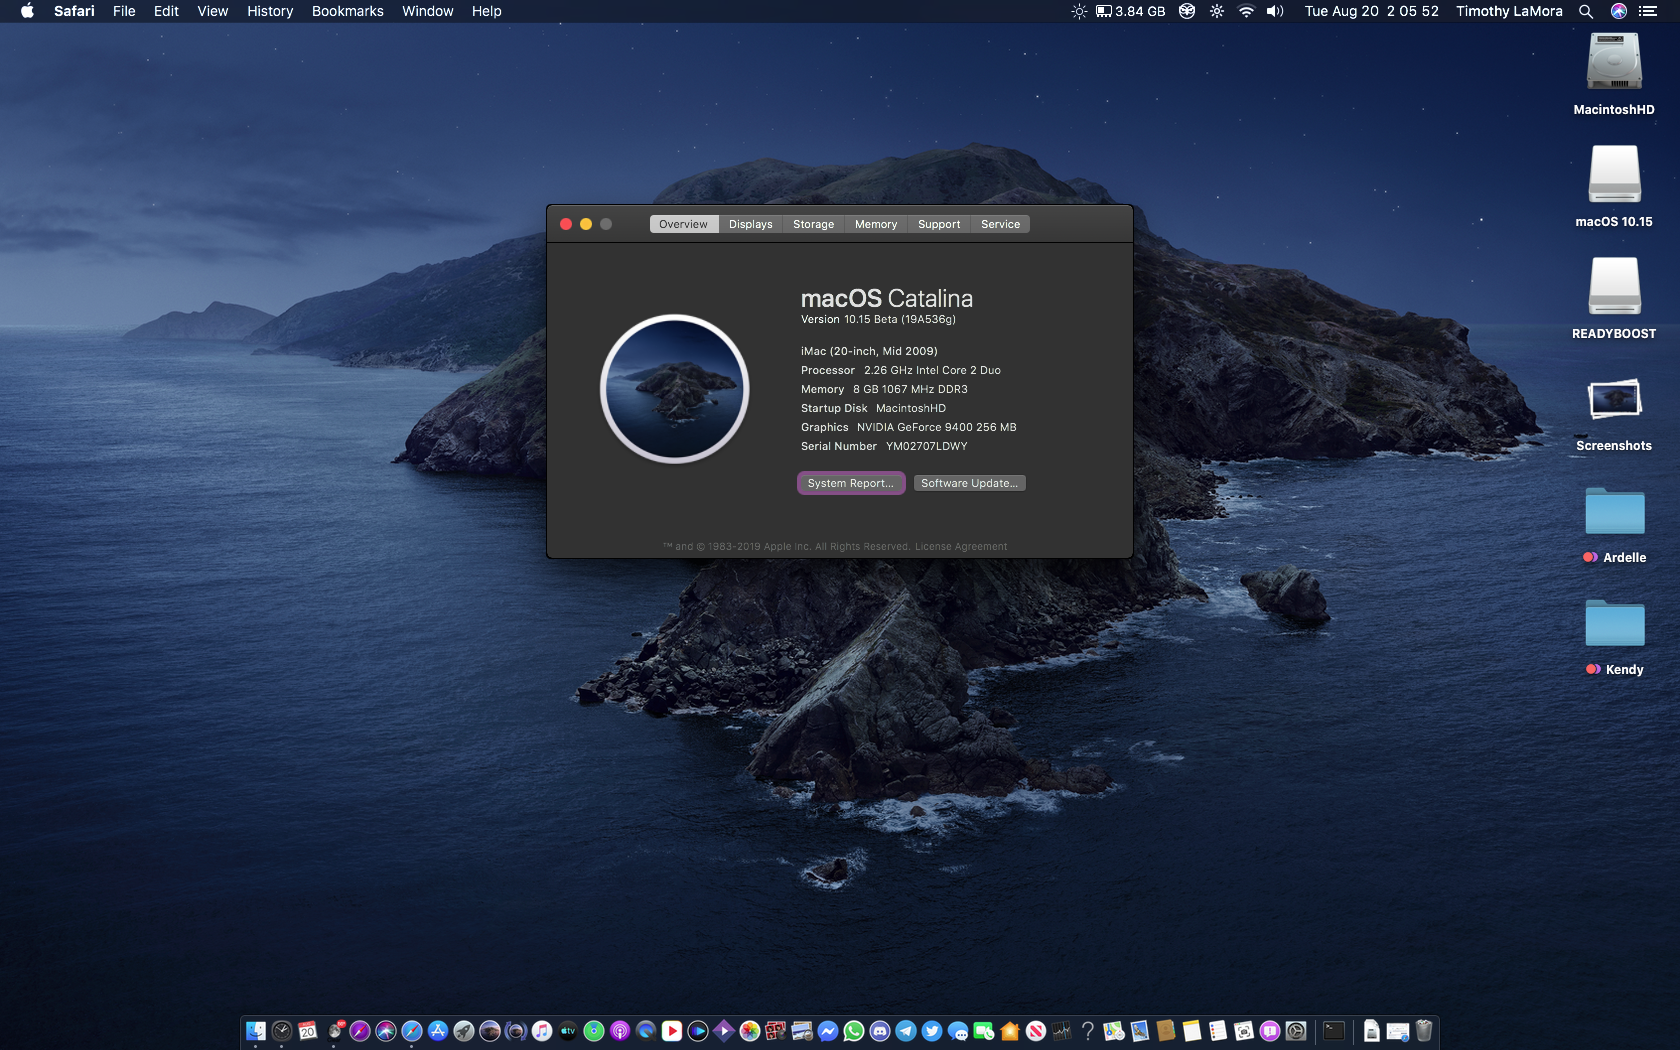Open Finder from the dock
The height and width of the screenshot is (1050, 1680).
[256, 1031]
